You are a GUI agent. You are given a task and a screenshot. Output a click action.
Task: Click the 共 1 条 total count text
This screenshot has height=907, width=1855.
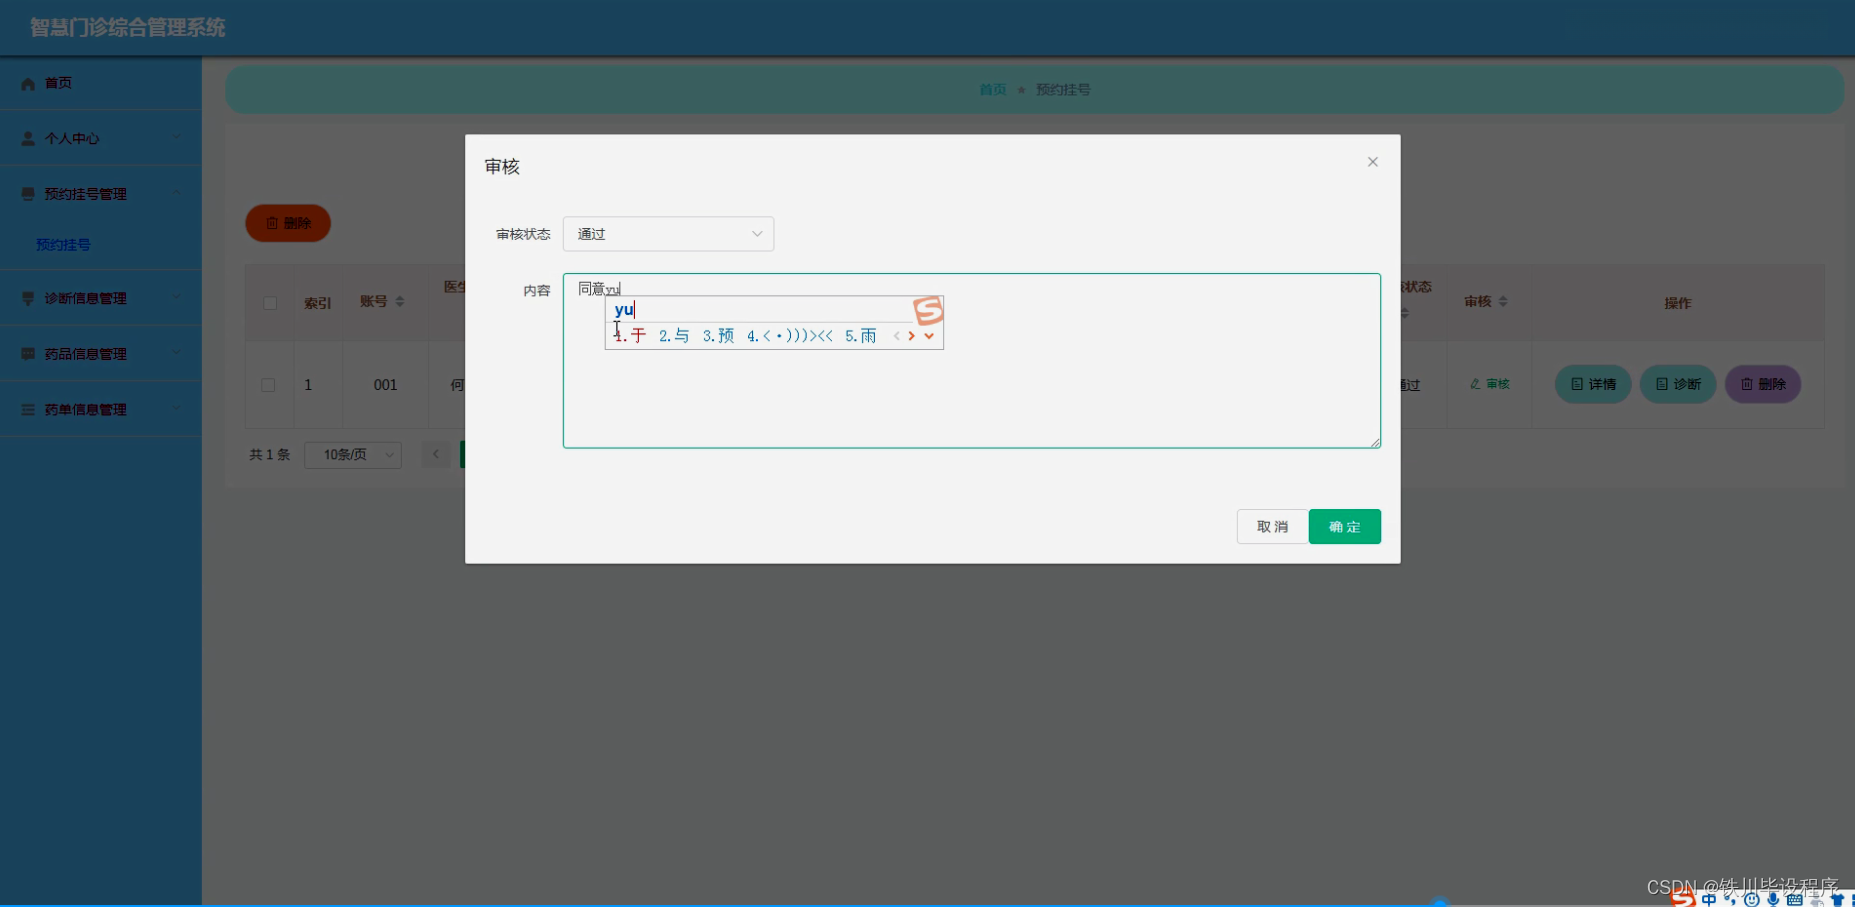[269, 455]
